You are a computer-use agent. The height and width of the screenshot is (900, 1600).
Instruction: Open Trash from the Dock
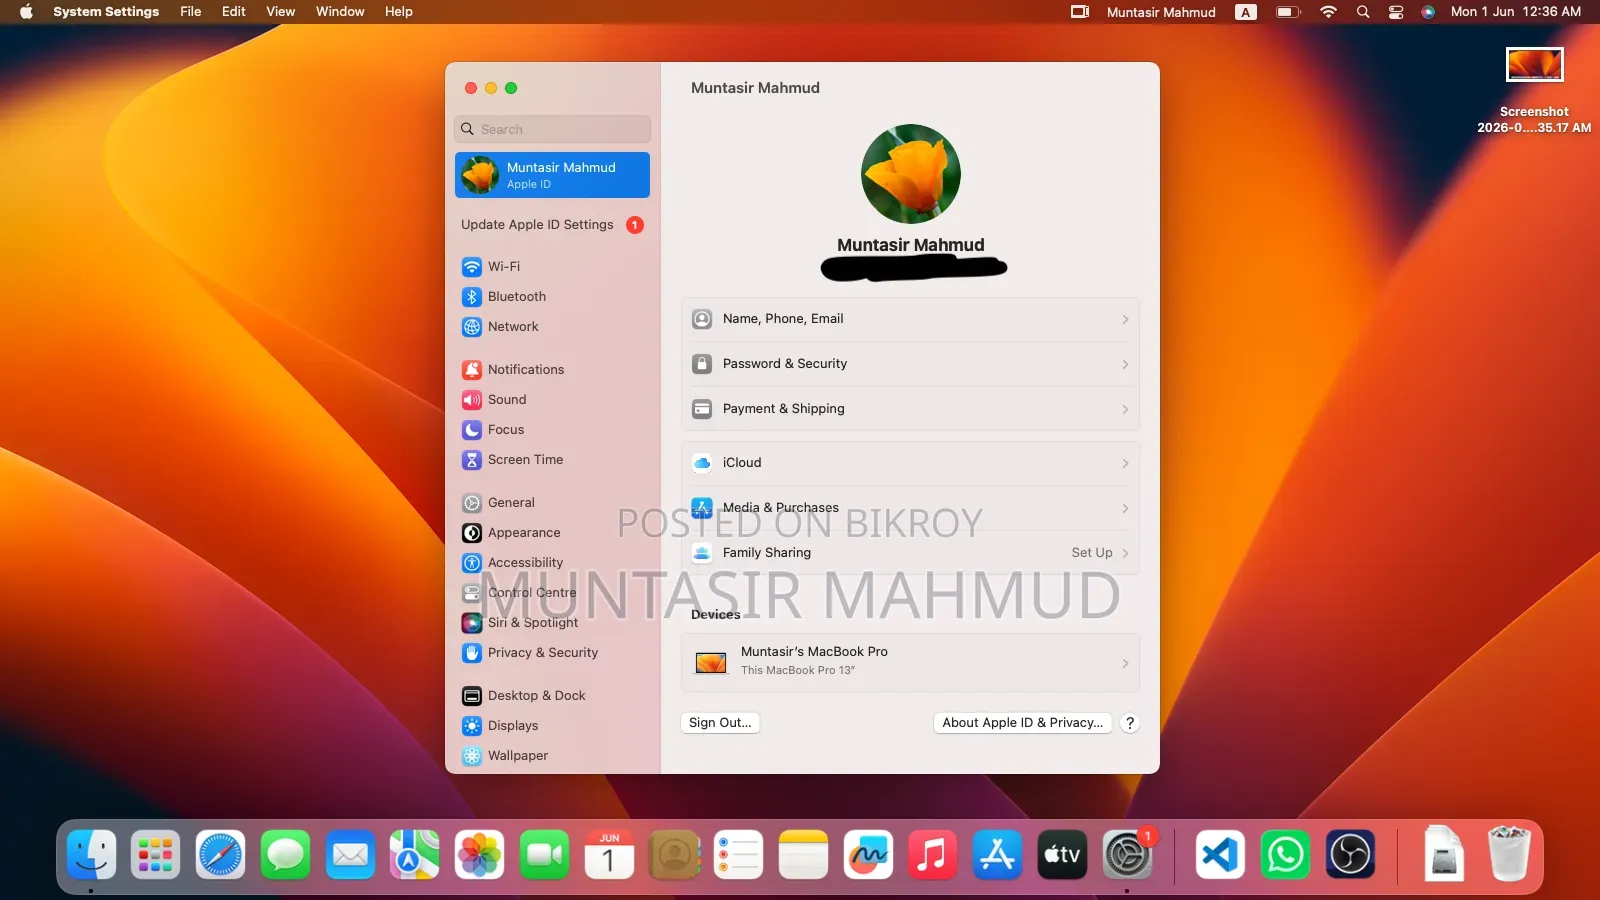point(1509,855)
